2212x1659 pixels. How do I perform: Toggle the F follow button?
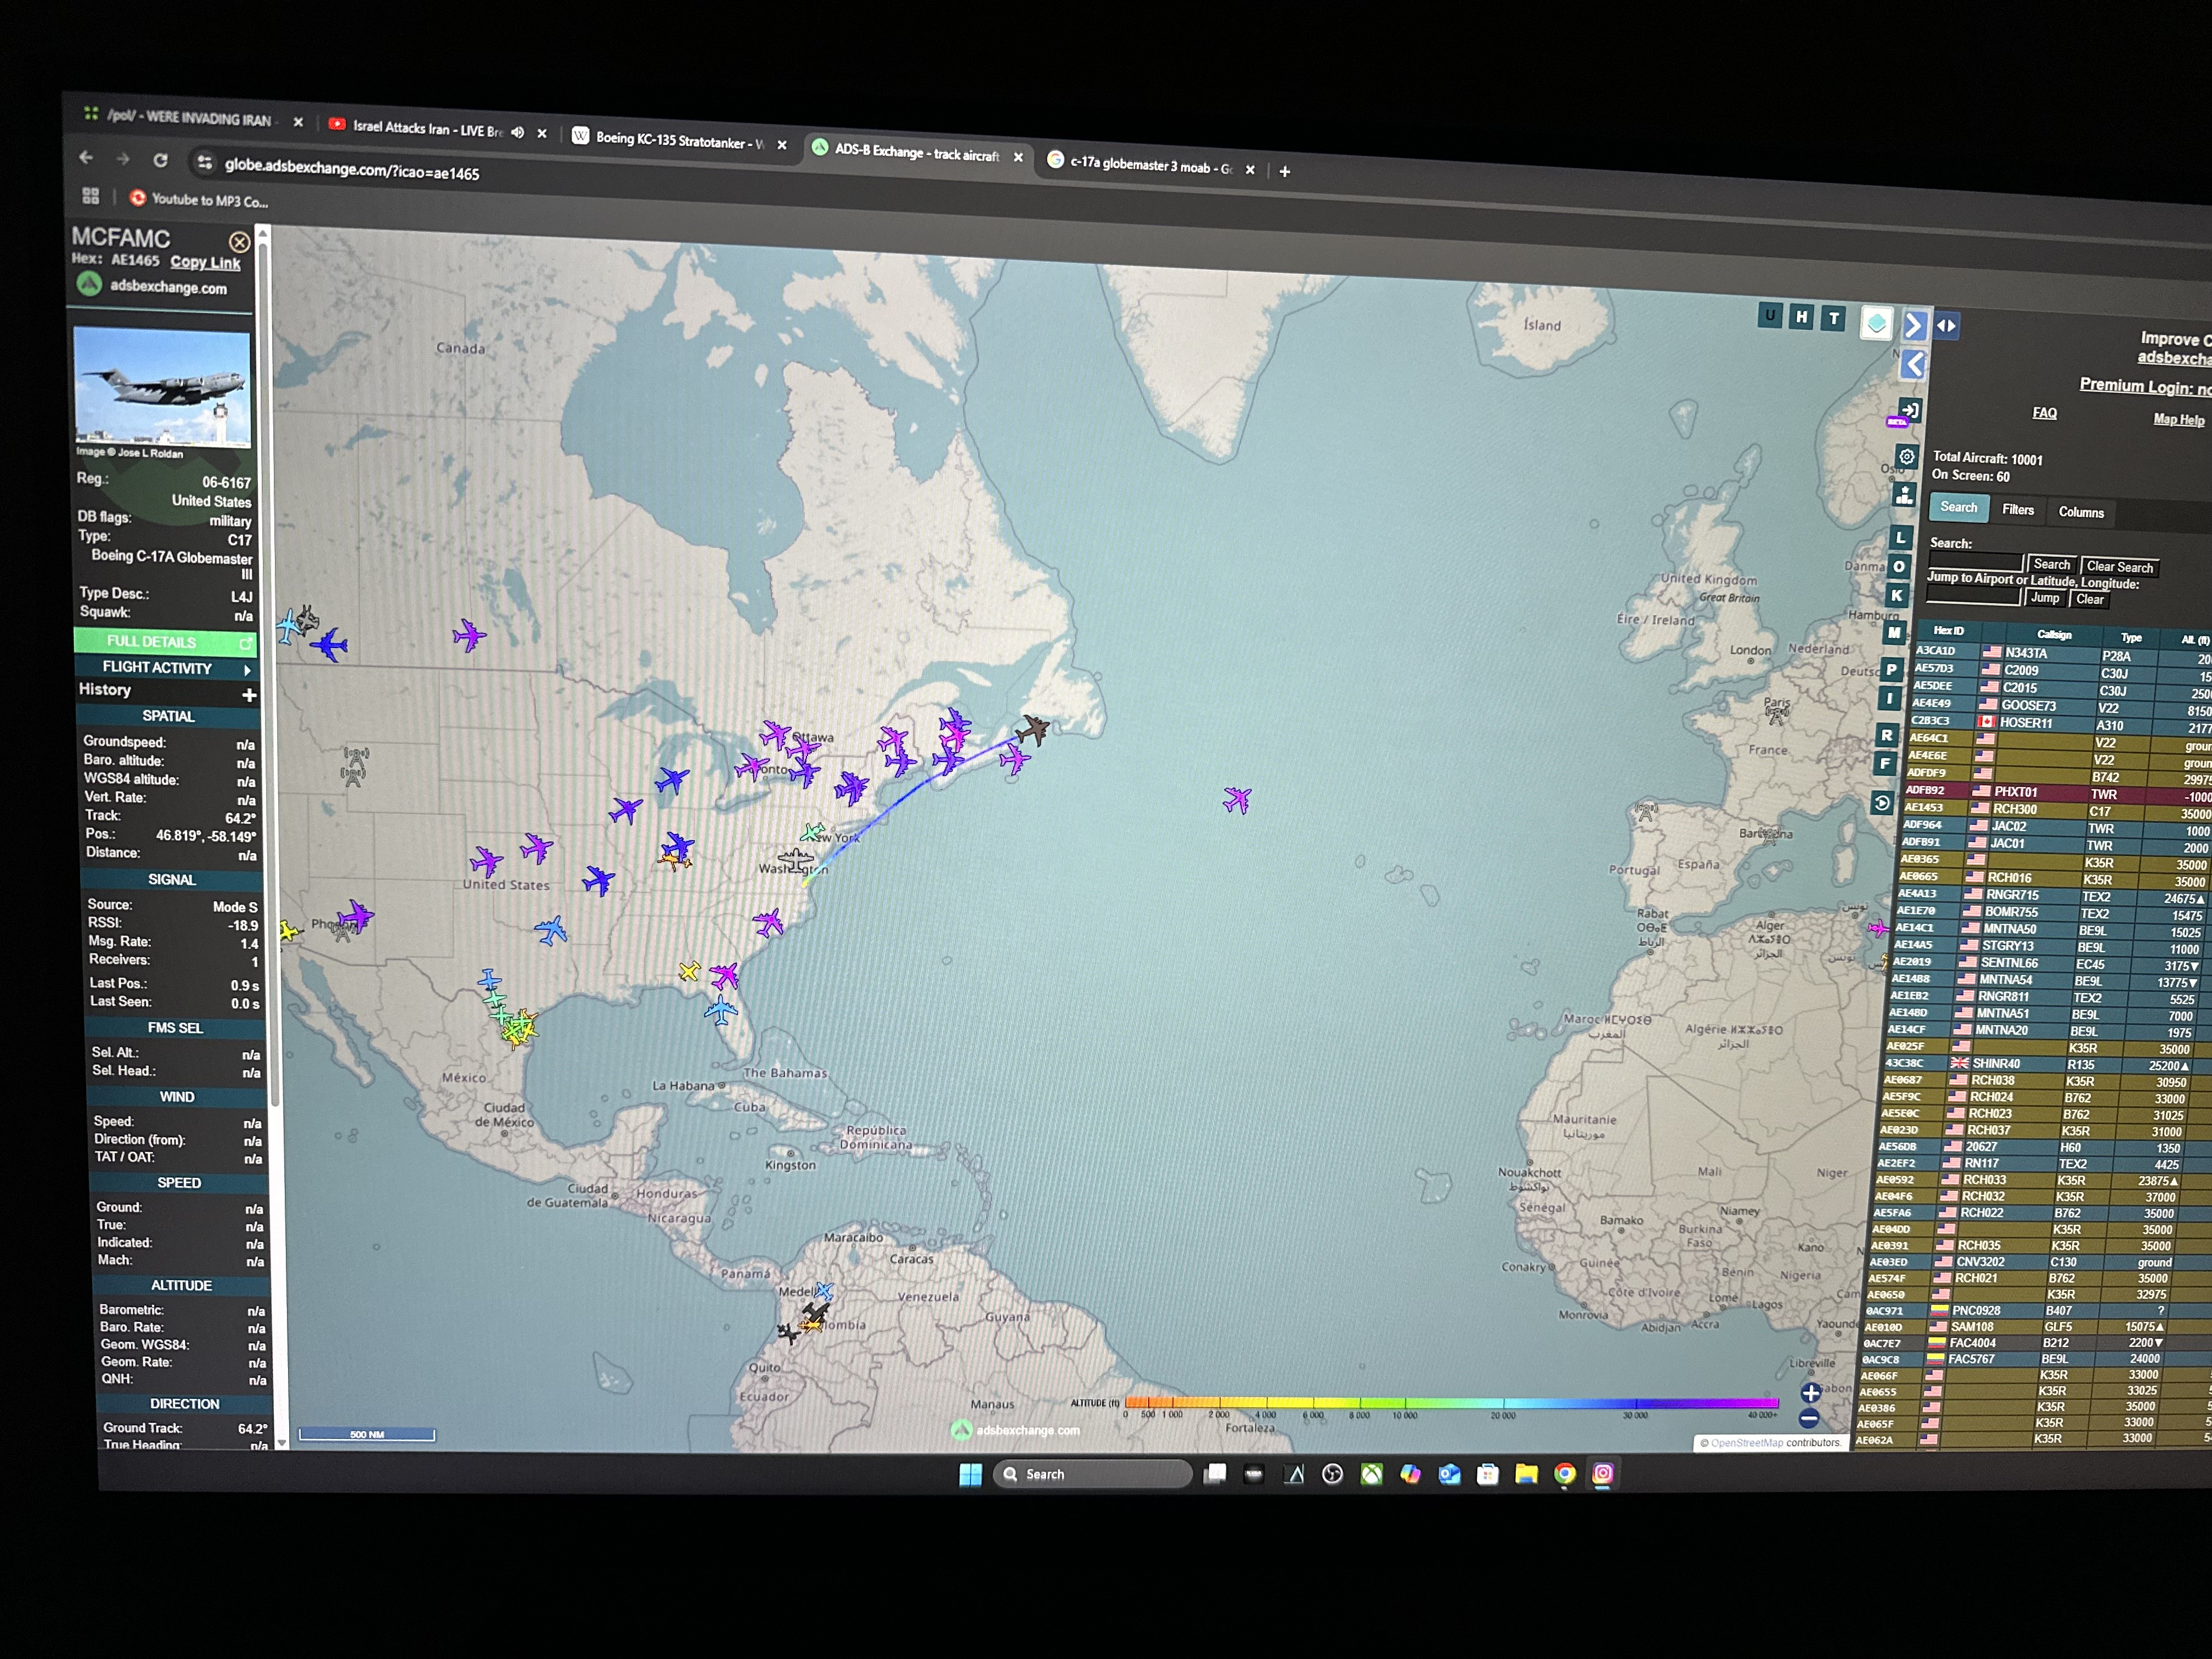1885,764
